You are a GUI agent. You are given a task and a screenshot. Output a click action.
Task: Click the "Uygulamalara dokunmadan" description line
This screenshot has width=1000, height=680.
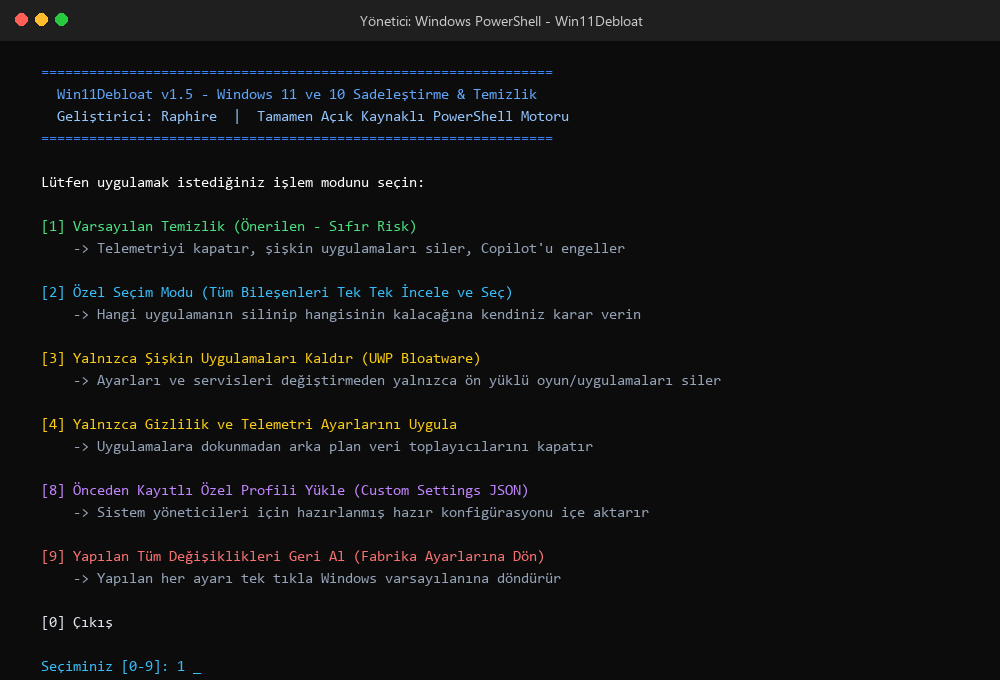click(x=333, y=447)
